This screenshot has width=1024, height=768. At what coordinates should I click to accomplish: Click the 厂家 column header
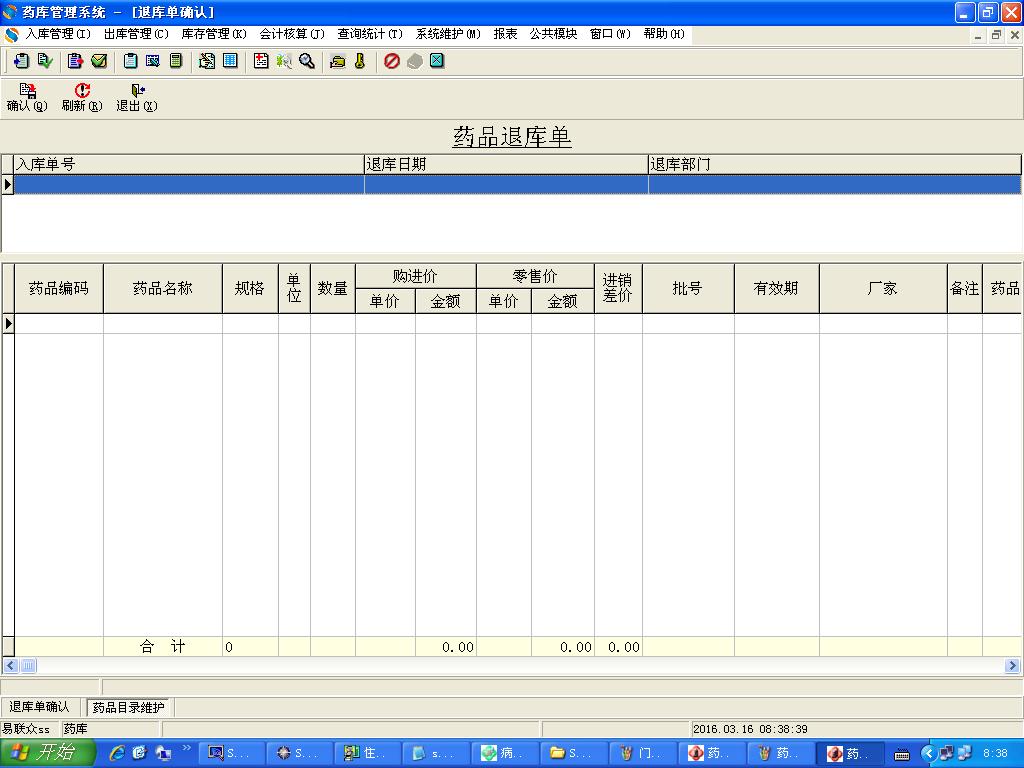tap(883, 289)
